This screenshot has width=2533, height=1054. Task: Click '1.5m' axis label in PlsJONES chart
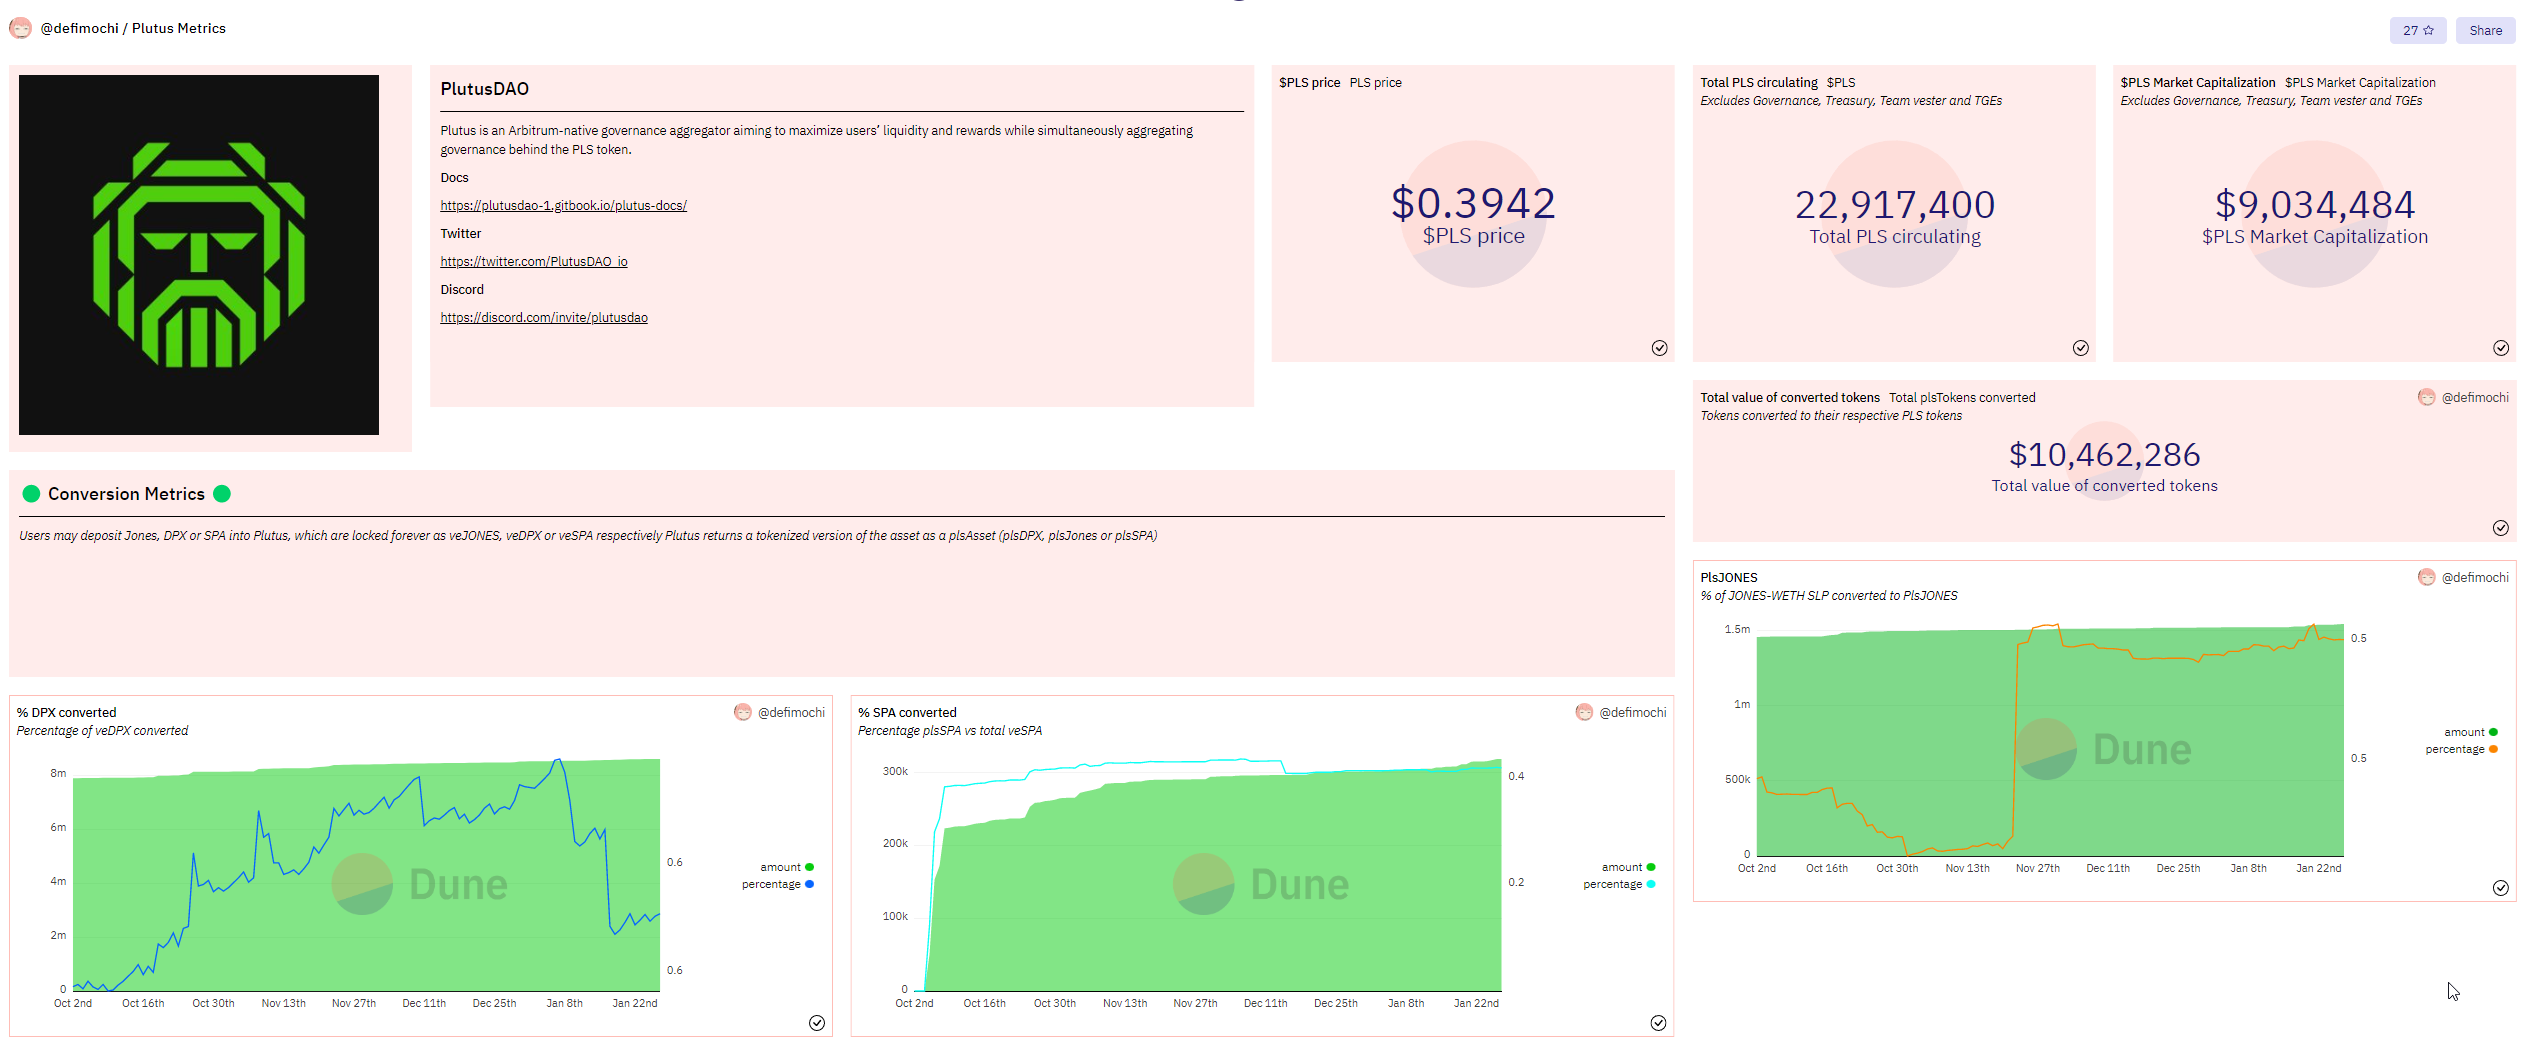click(x=1737, y=630)
